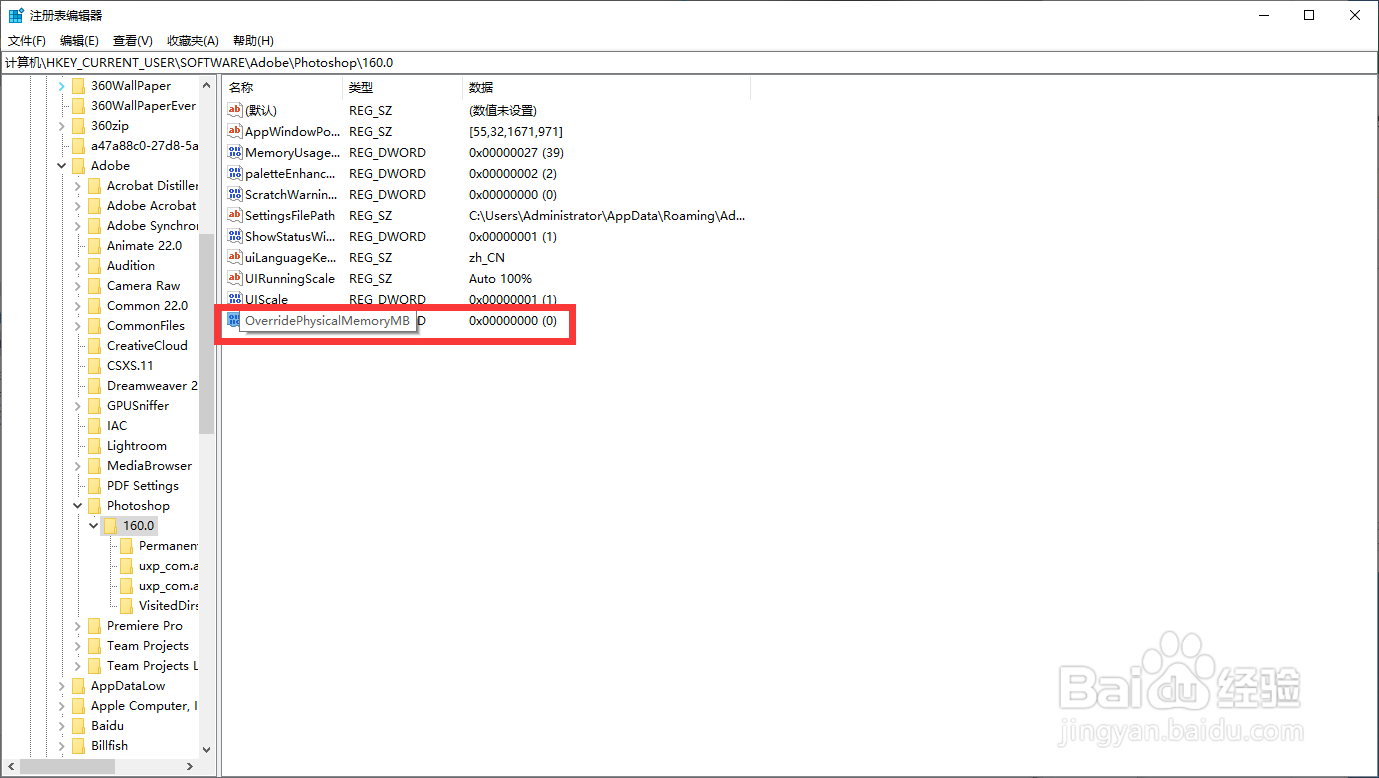1379x778 pixels.
Task: Click the Registry Editor app icon in the title bar
Action: tap(16, 15)
